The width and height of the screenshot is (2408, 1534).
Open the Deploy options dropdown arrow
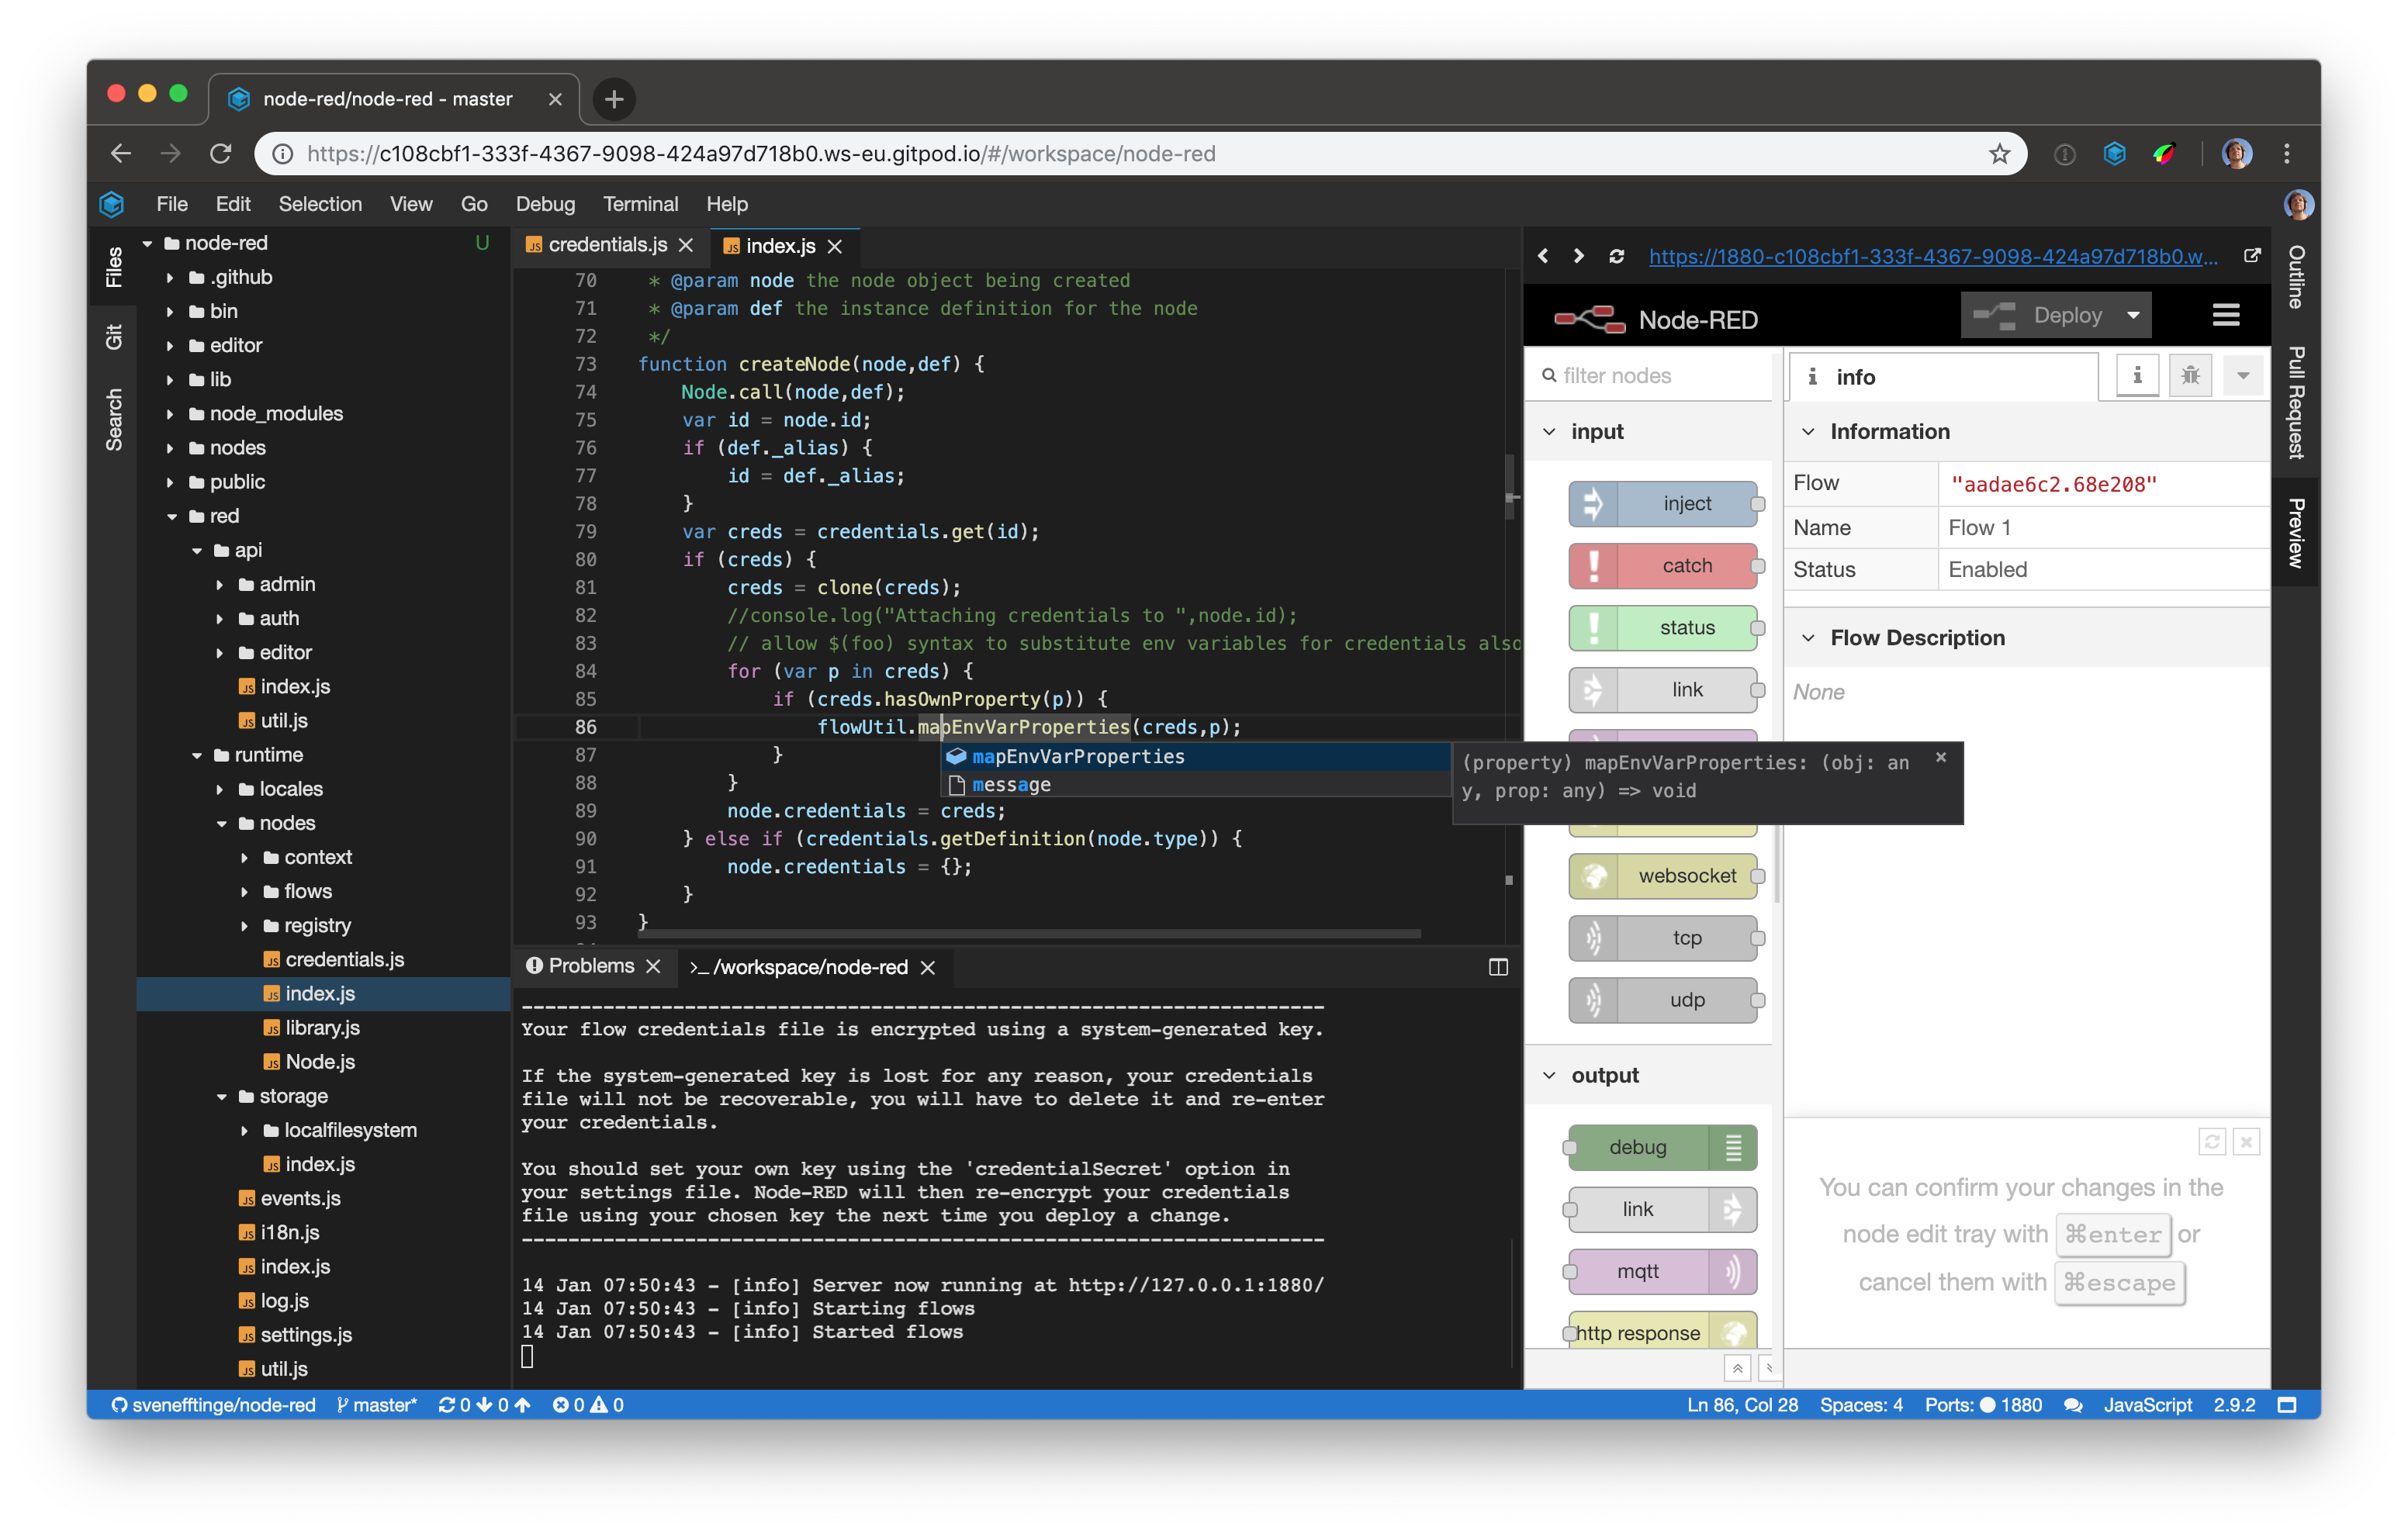[2133, 316]
